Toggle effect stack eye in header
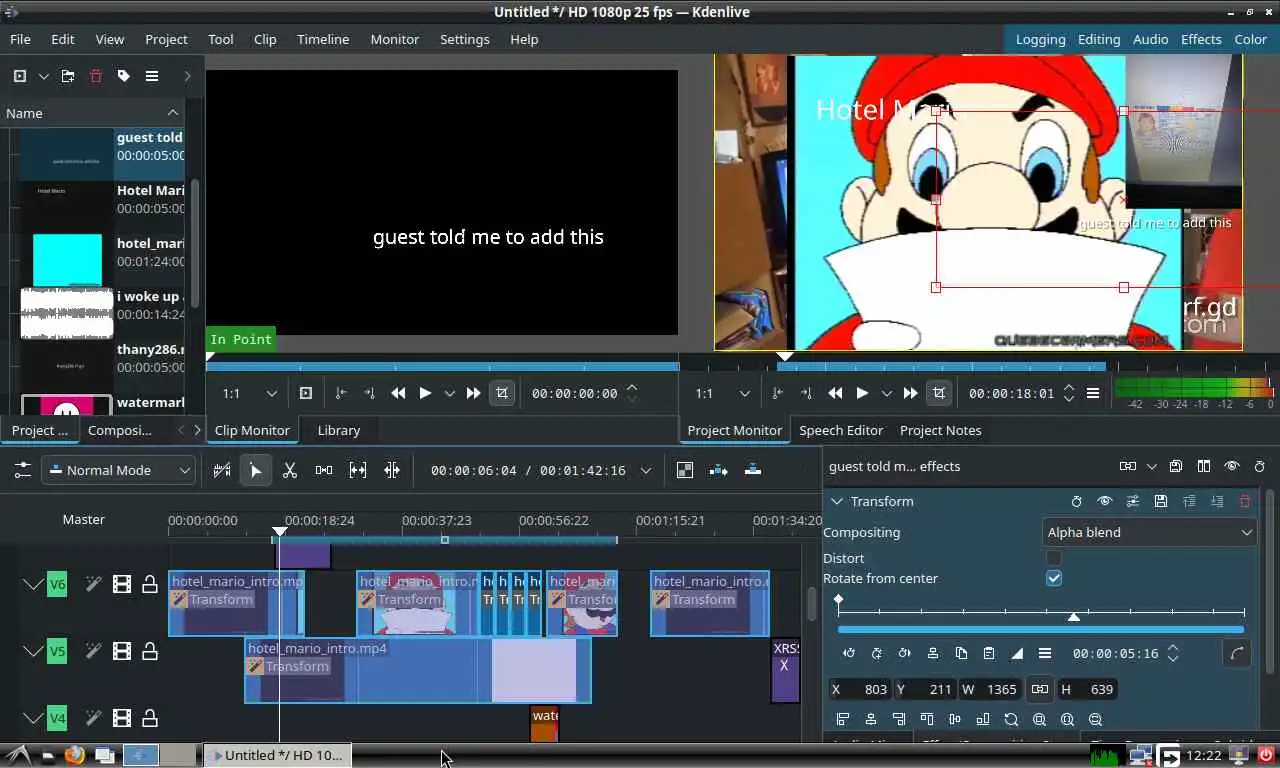Image resolution: width=1280 pixels, height=768 pixels. (x=1232, y=466)
